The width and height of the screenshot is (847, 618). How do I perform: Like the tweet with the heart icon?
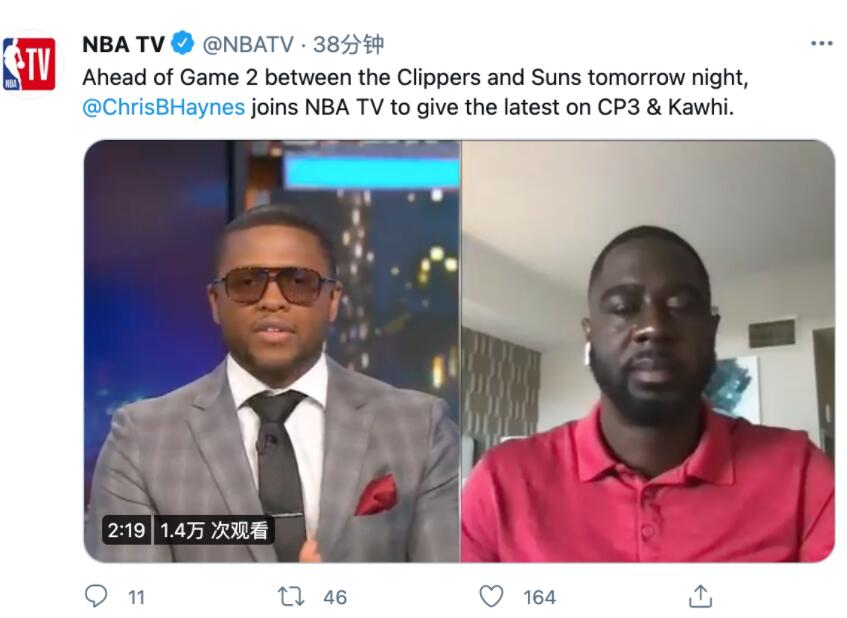492,596
